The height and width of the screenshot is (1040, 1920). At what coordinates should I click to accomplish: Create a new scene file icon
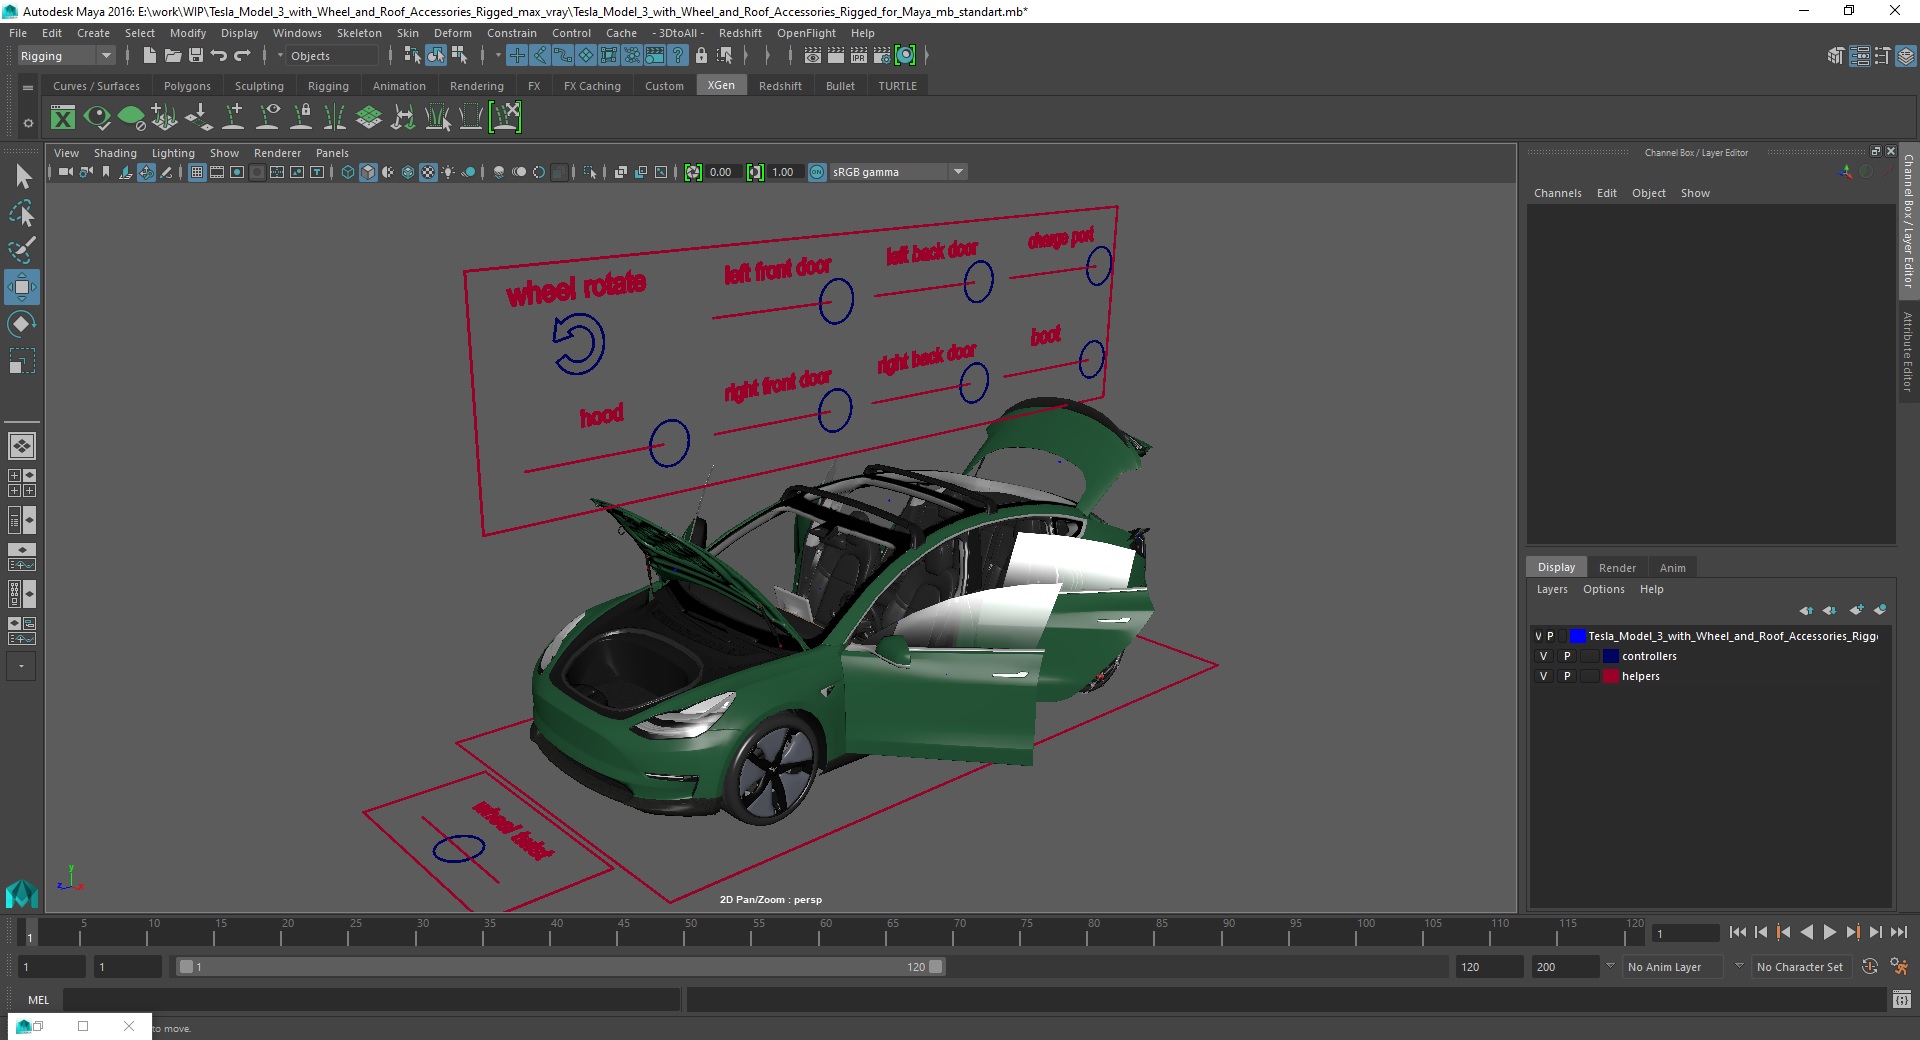[x=149, y=56]
